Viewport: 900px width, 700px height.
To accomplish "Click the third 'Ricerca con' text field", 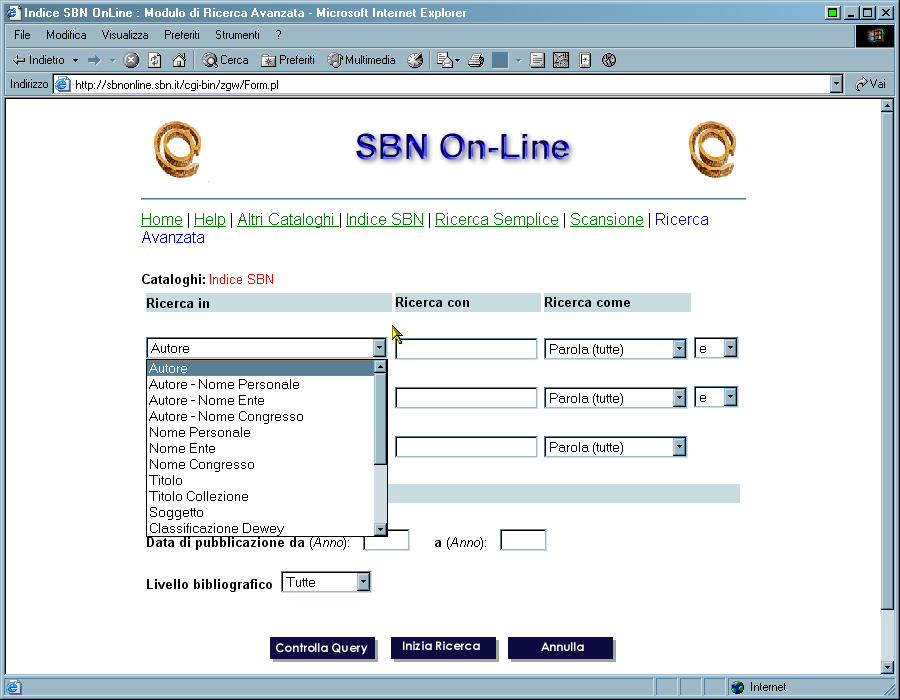I will [x=466, y=447].
